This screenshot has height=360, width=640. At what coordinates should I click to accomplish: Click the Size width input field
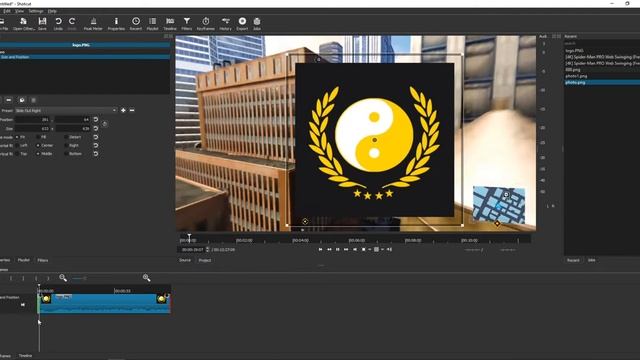[32, 128]
